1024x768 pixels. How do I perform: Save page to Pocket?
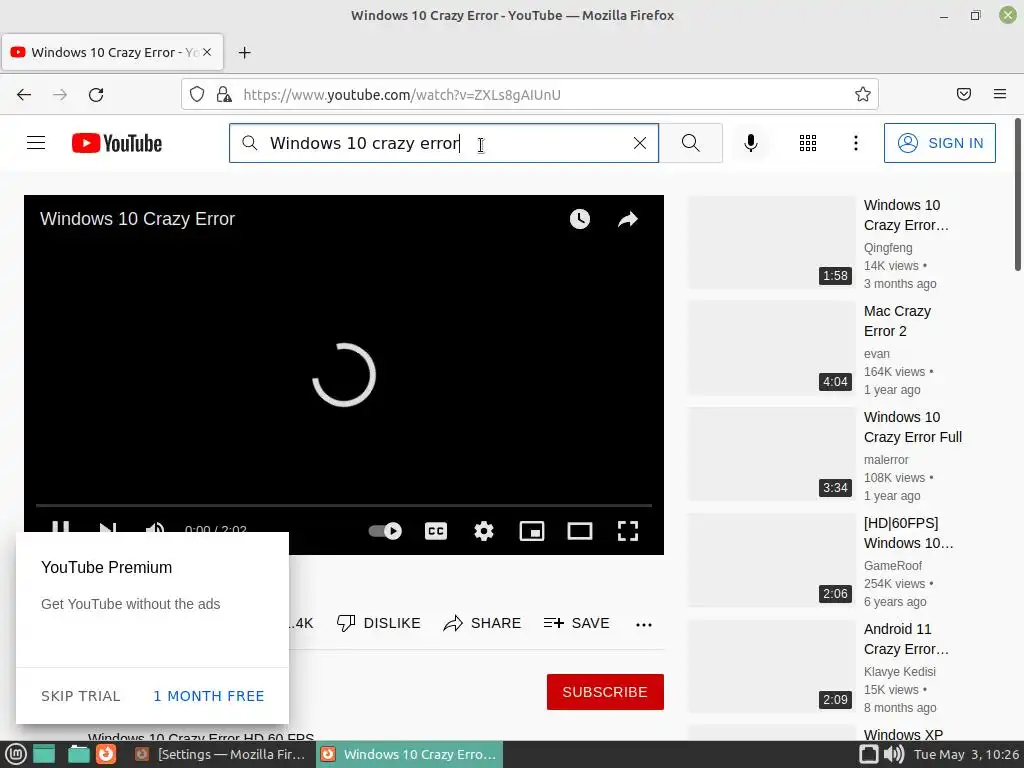pyautogui.click(x=963, y=95)
